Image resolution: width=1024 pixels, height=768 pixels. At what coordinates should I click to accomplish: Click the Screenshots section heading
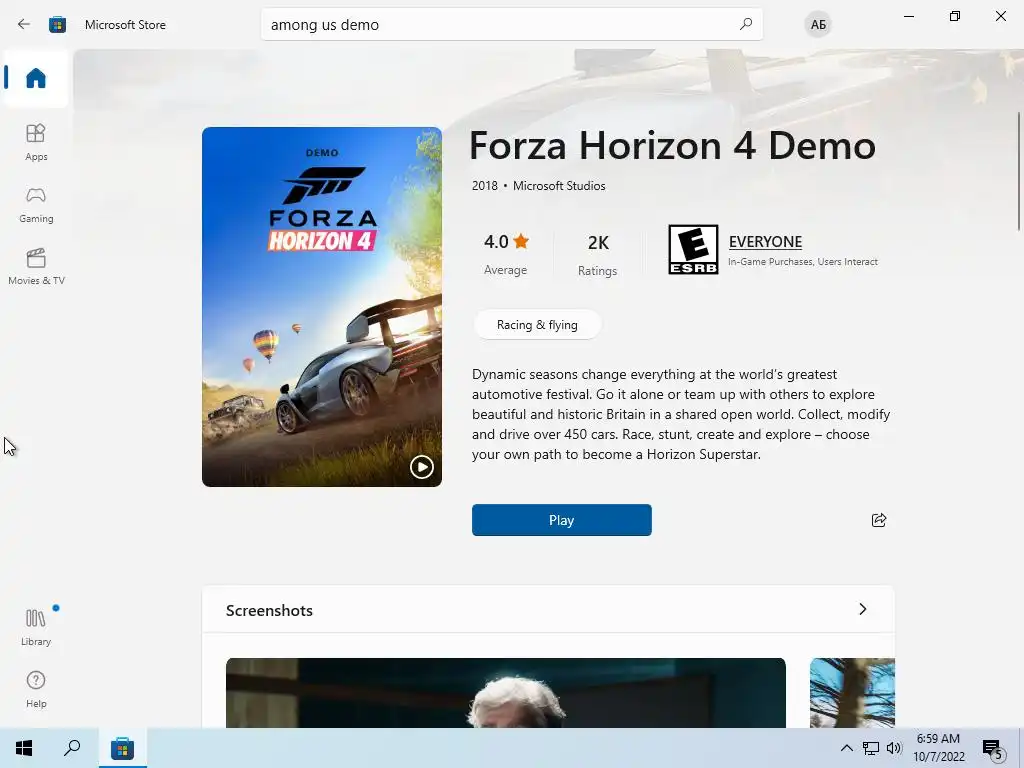269,610
